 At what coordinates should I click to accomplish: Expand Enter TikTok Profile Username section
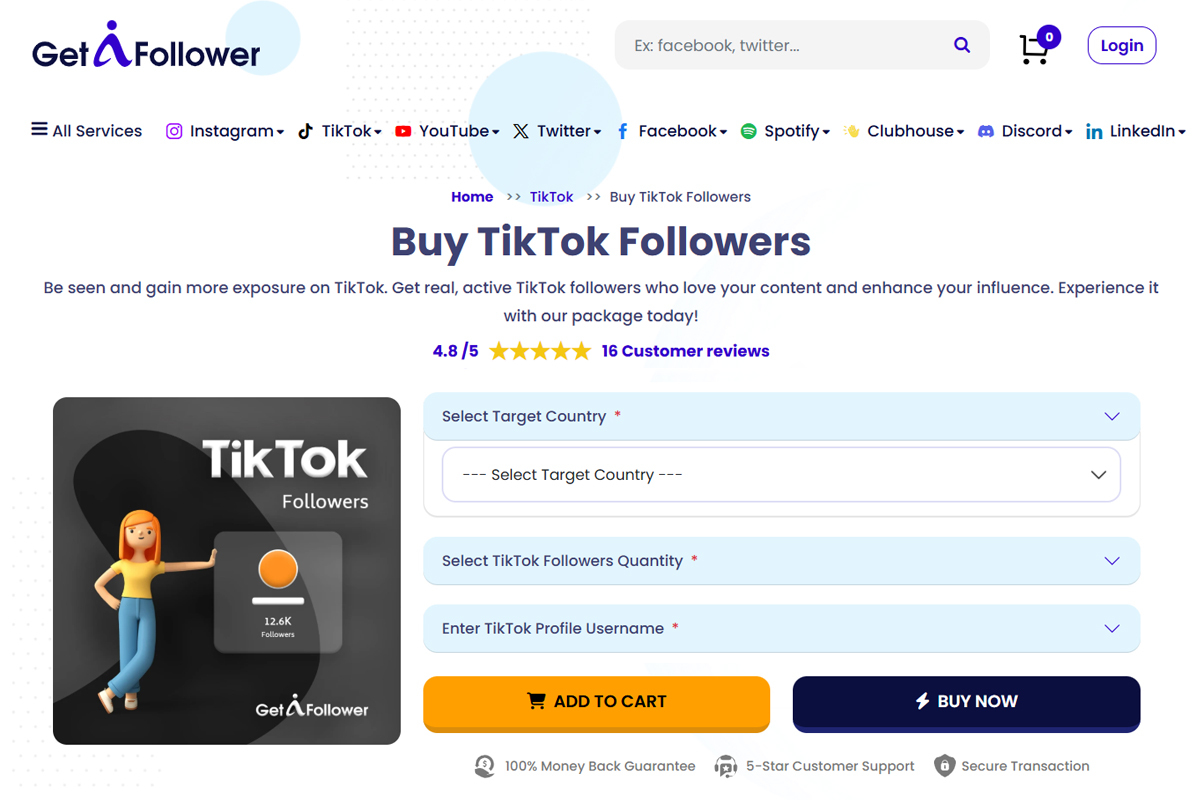tap(782, 628)
